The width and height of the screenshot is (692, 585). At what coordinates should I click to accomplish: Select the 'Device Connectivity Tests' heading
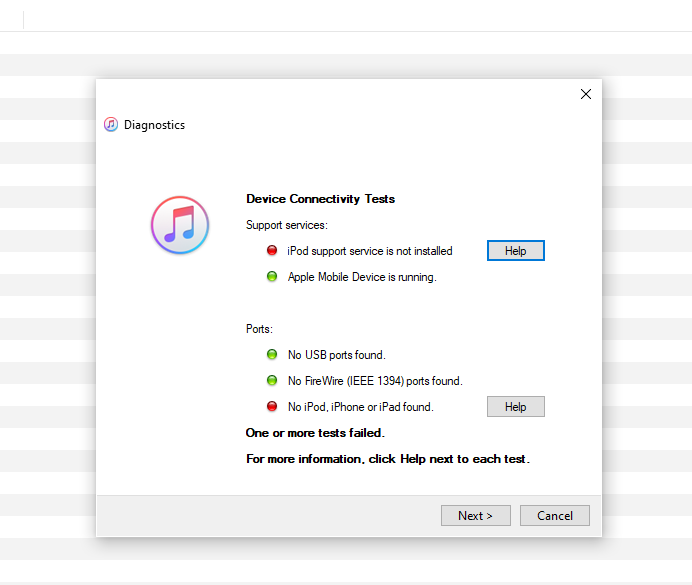[320, 199]
